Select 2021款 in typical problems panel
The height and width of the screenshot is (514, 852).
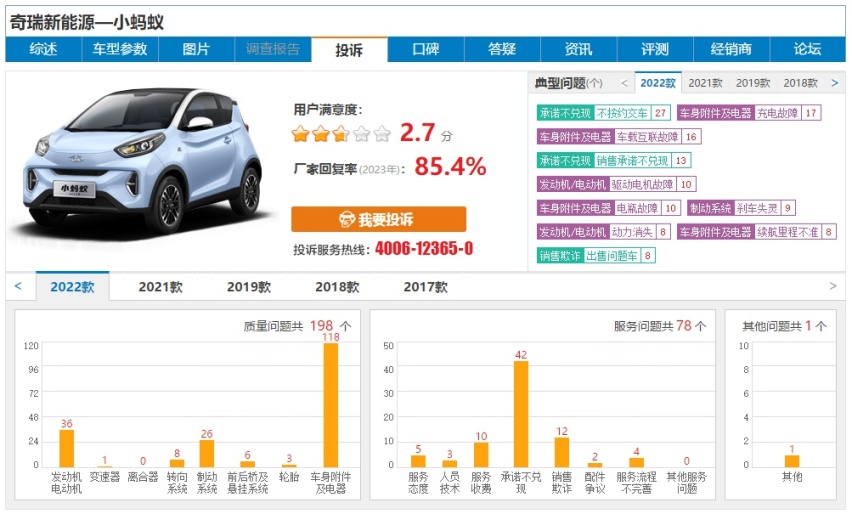(x=705, y=83)
